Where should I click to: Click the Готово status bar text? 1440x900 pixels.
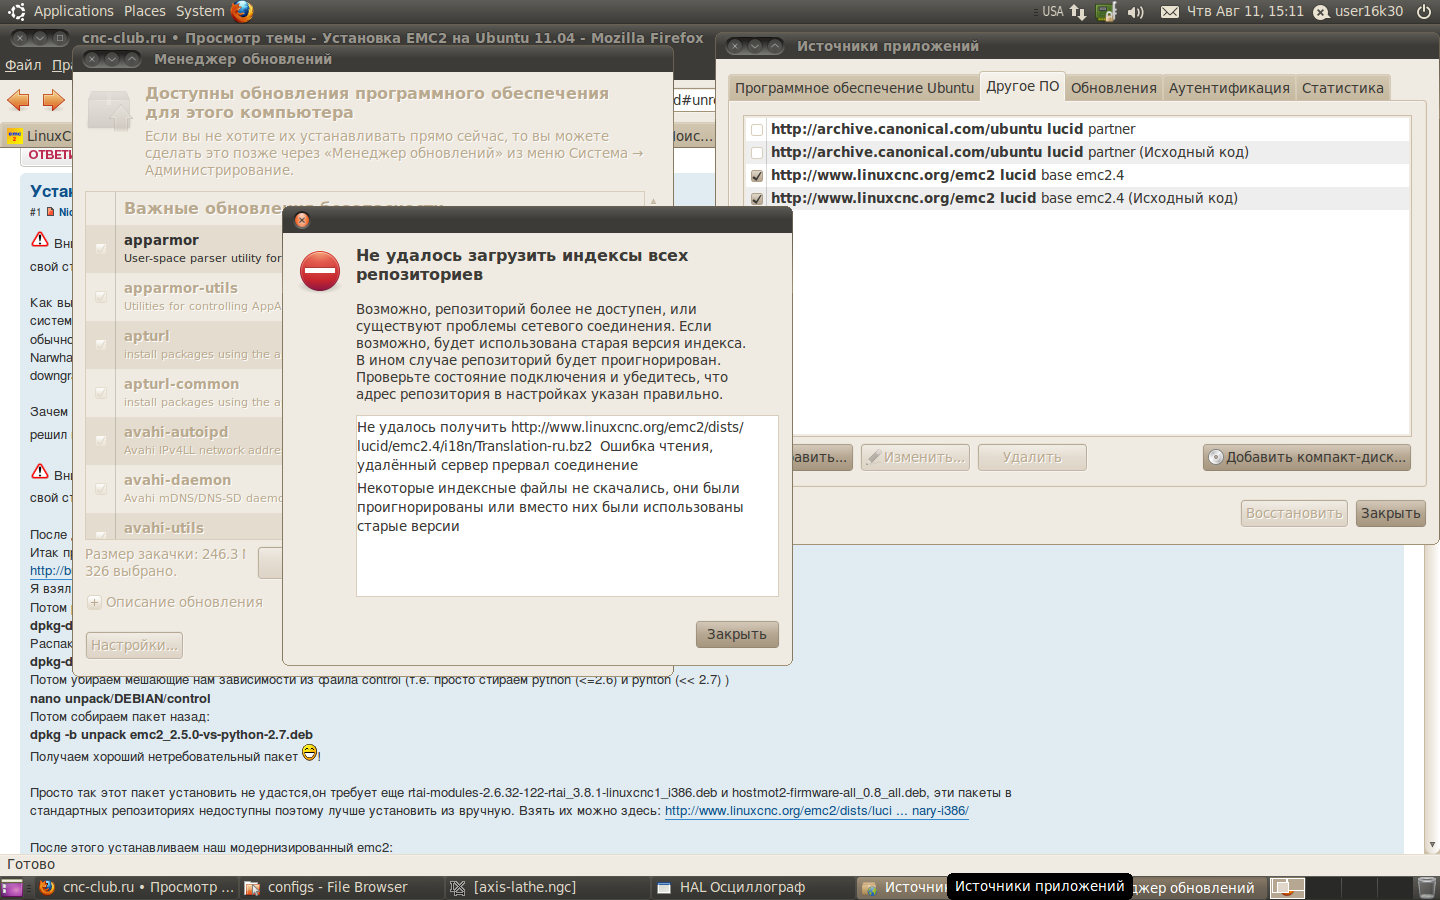click(x=31, y=864)
